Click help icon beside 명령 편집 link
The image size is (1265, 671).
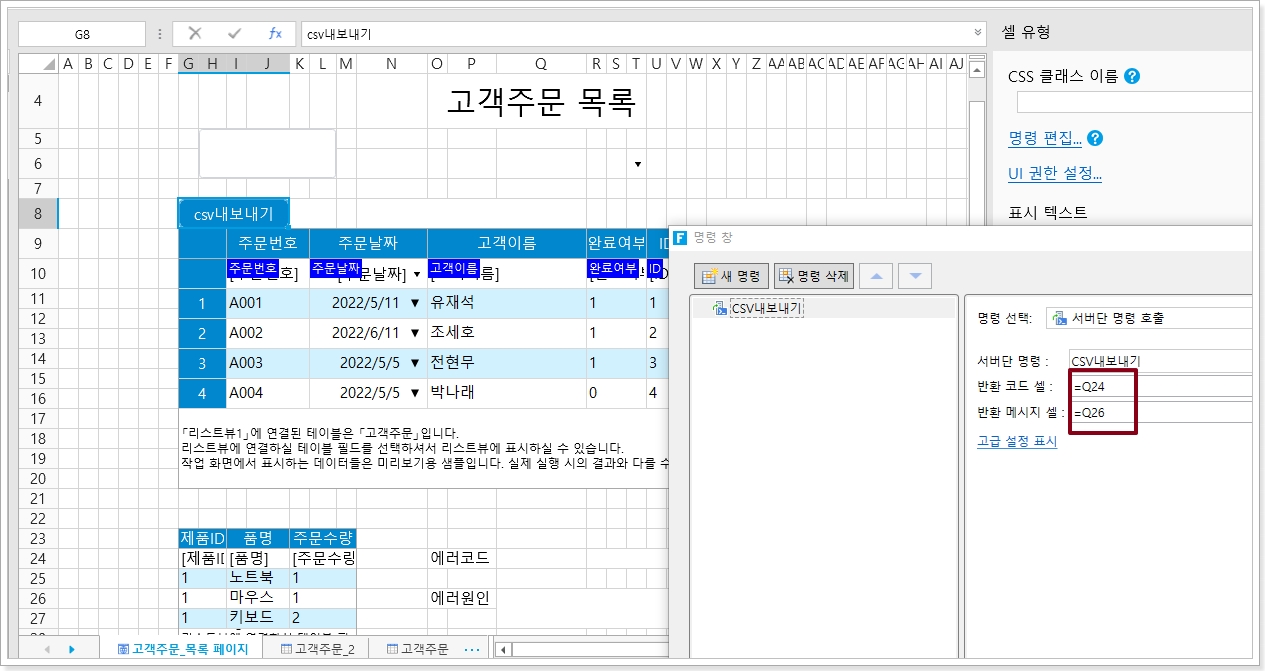click(1095, 139)
